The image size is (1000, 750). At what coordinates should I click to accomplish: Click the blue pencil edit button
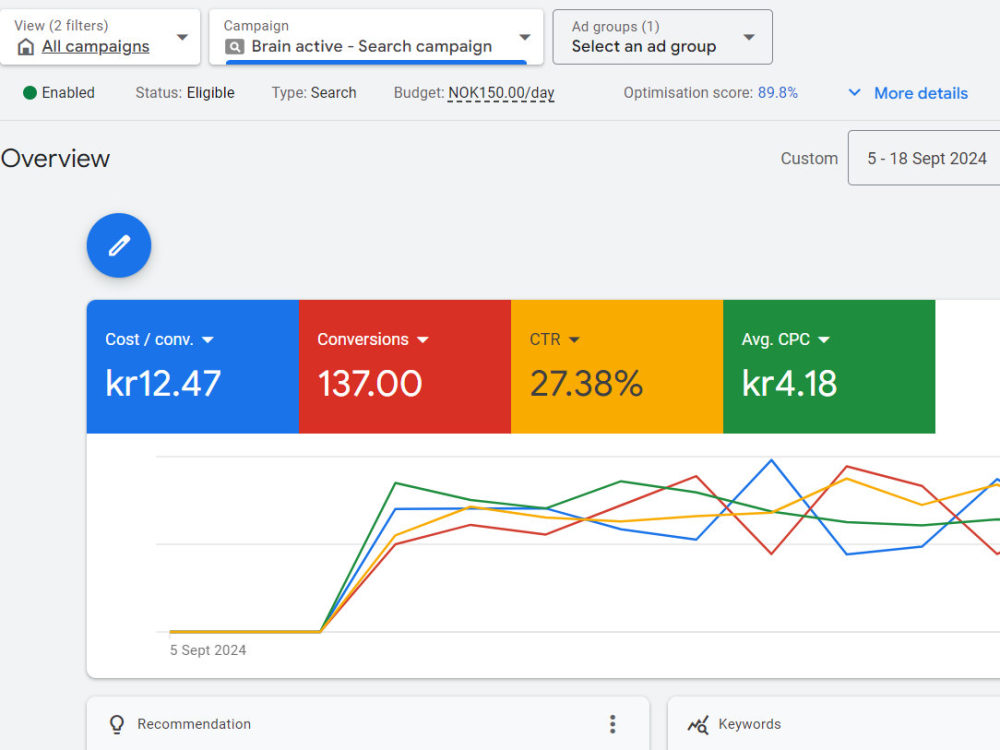pyautogui.click(x=119, y=246)
